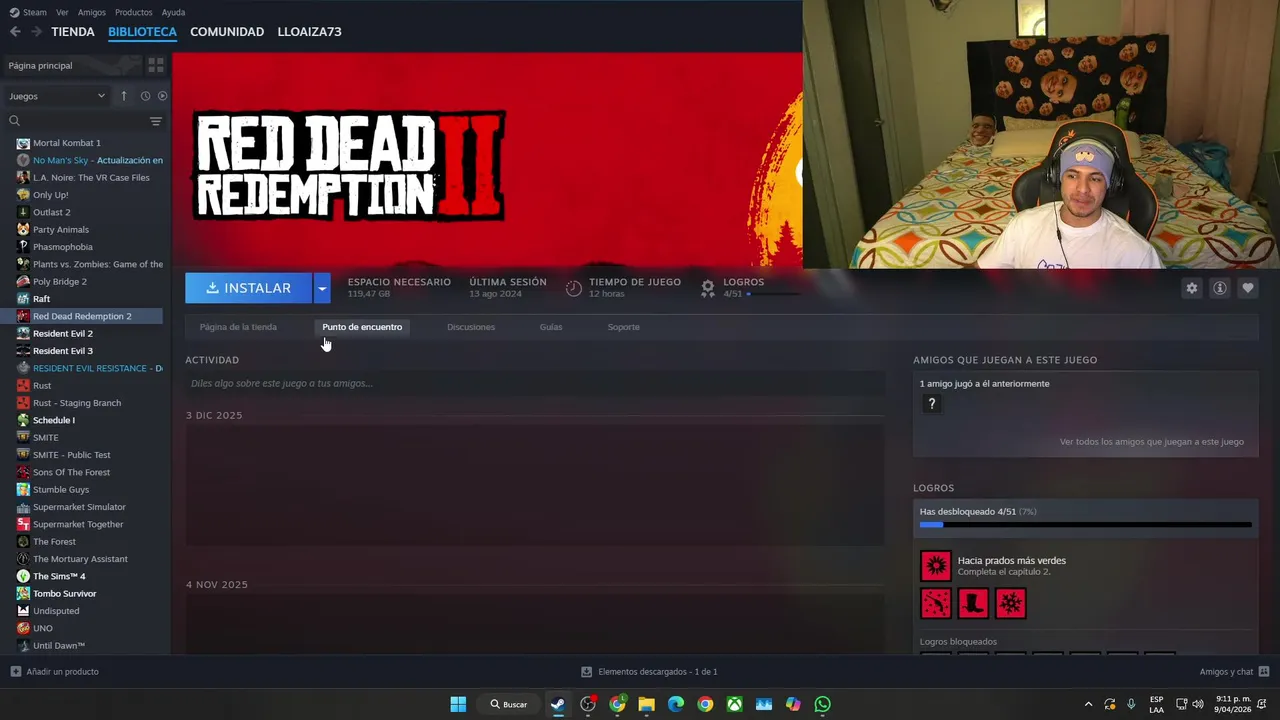Viewport: 1280px width, 720px height.
Task: Click the Party Animals game icon
Action: click(x=23, y=229)
